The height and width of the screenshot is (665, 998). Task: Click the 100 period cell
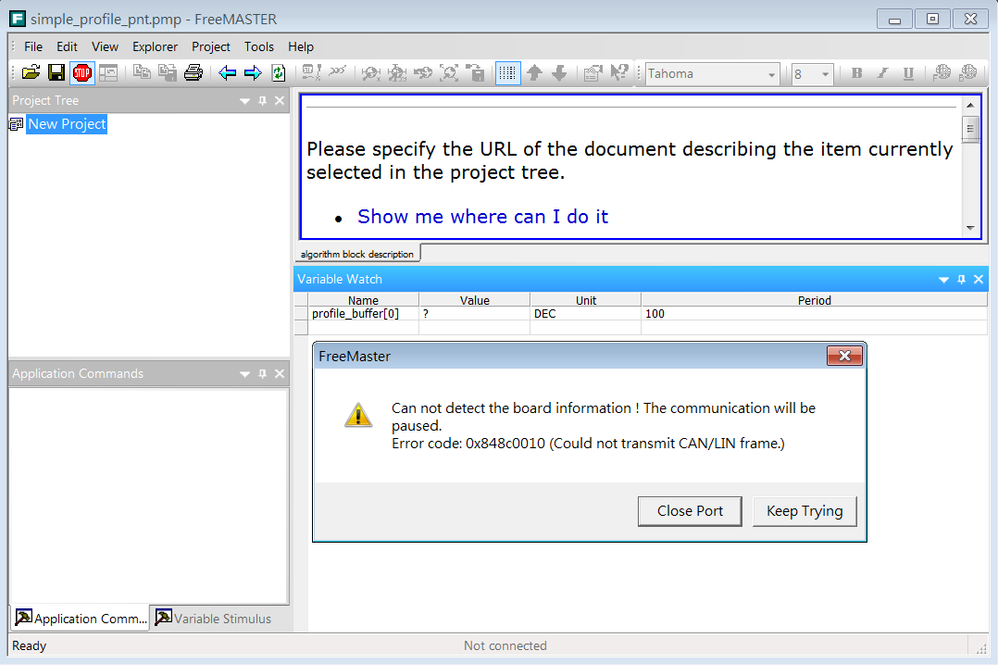(815, 314)
